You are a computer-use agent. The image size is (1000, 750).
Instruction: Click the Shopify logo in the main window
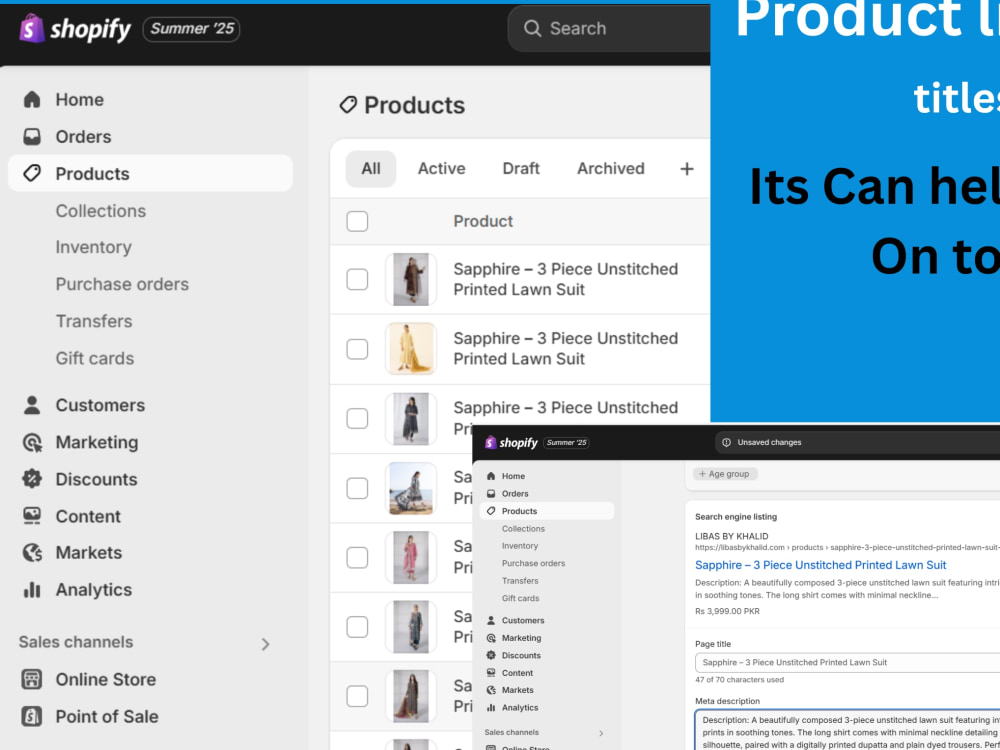pos(75,29)
